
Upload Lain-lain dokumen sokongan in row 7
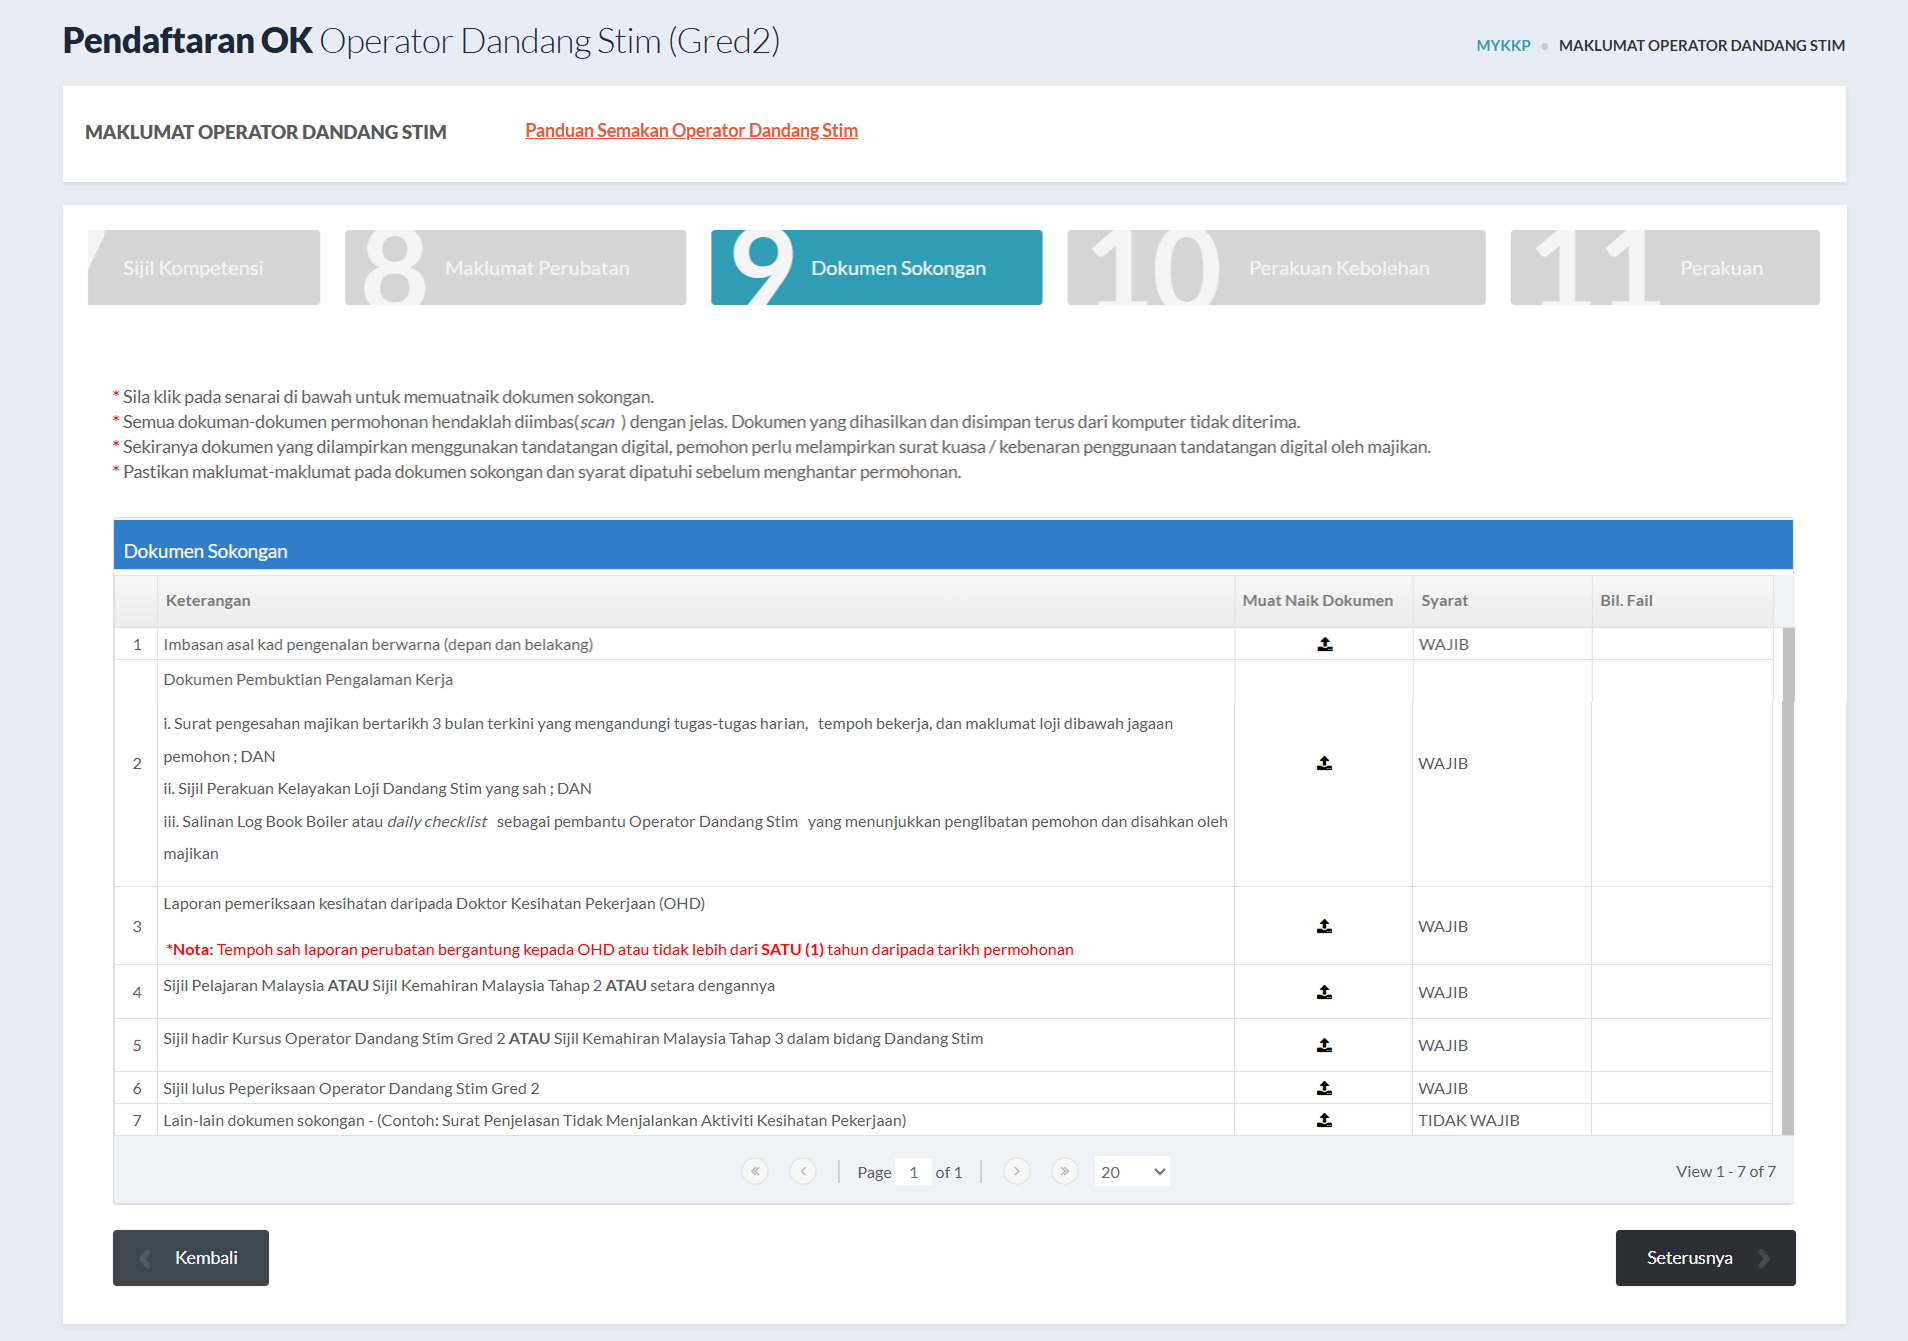pyautogui.click(x=1324, y=1120)
